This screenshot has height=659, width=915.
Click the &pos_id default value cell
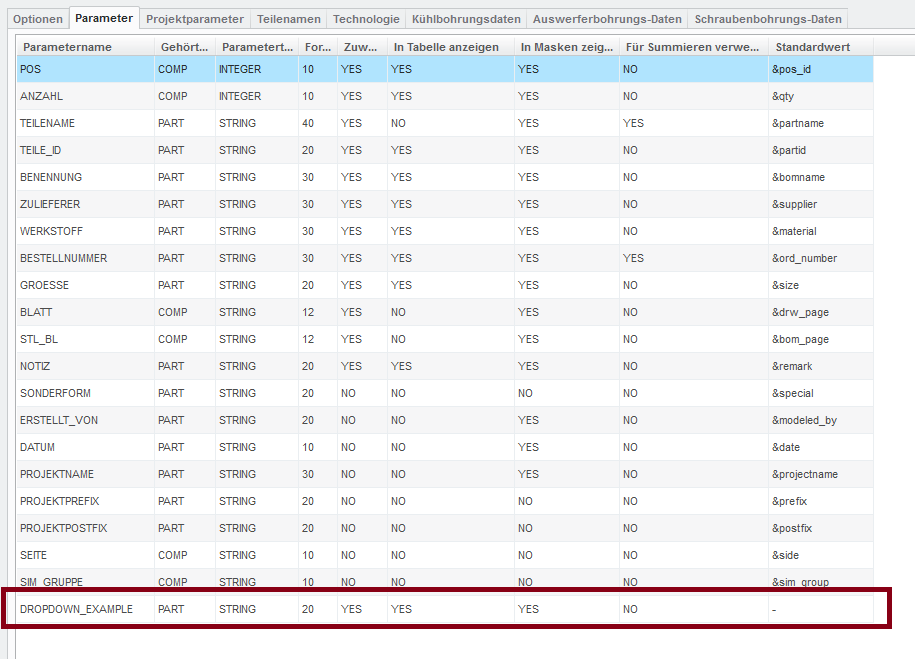tap(821, 69)
